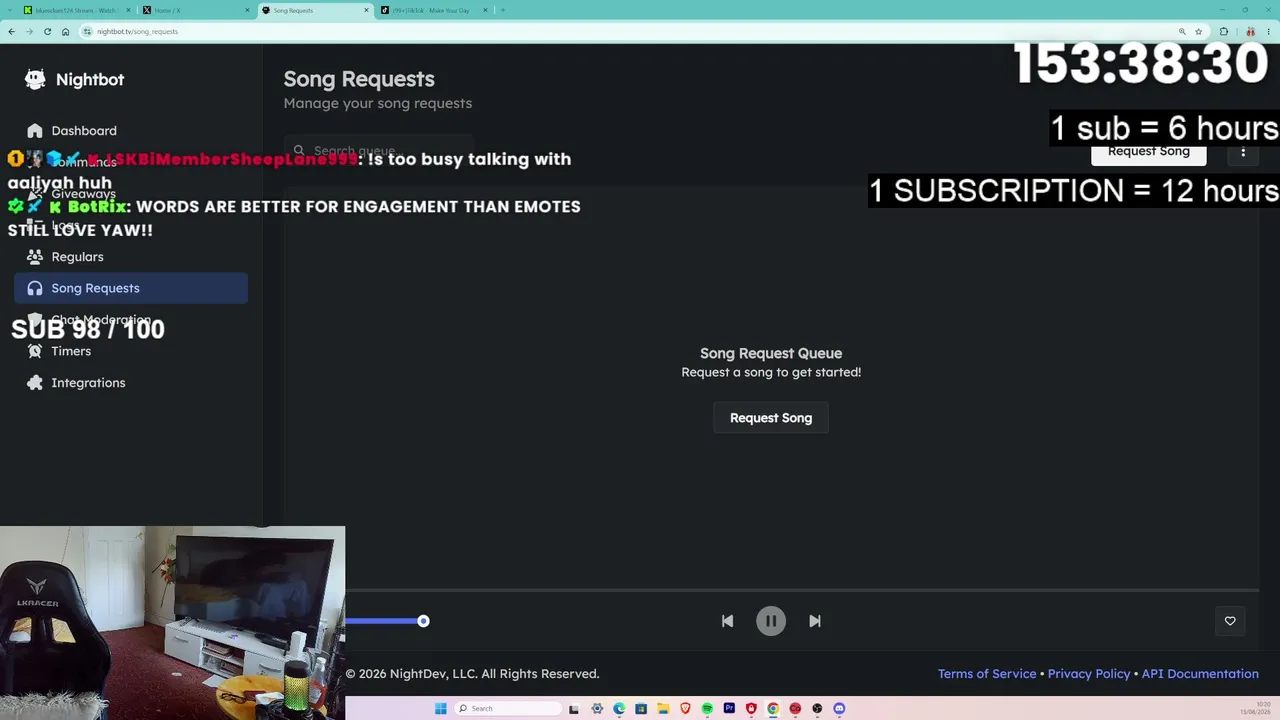Screen dimensions: 1280x720
Task: Adjust the volume slider handle
Action: [423, 621]
